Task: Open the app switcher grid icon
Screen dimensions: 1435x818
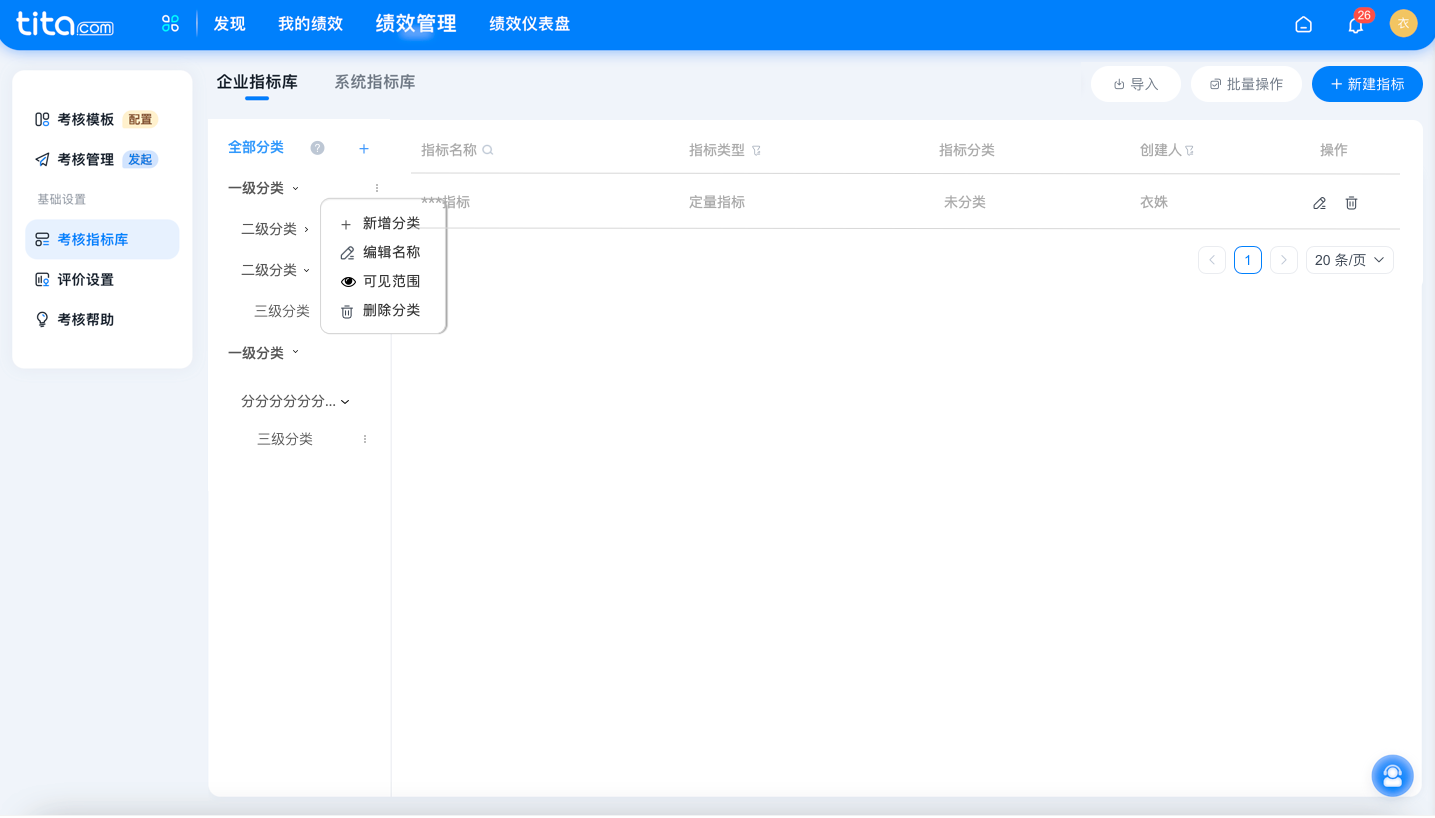Action: click(x=170, y=24)
